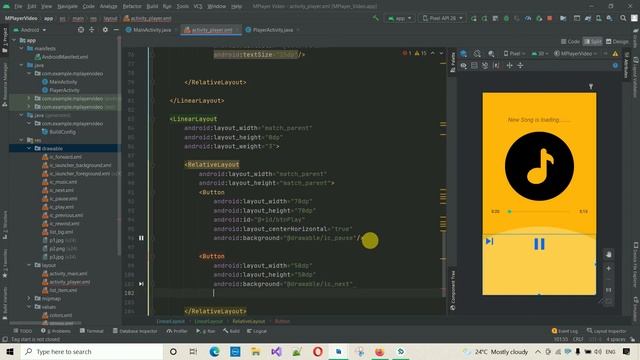
Task: Click the Sync project green hammer icon
Action: coord(376,18)
